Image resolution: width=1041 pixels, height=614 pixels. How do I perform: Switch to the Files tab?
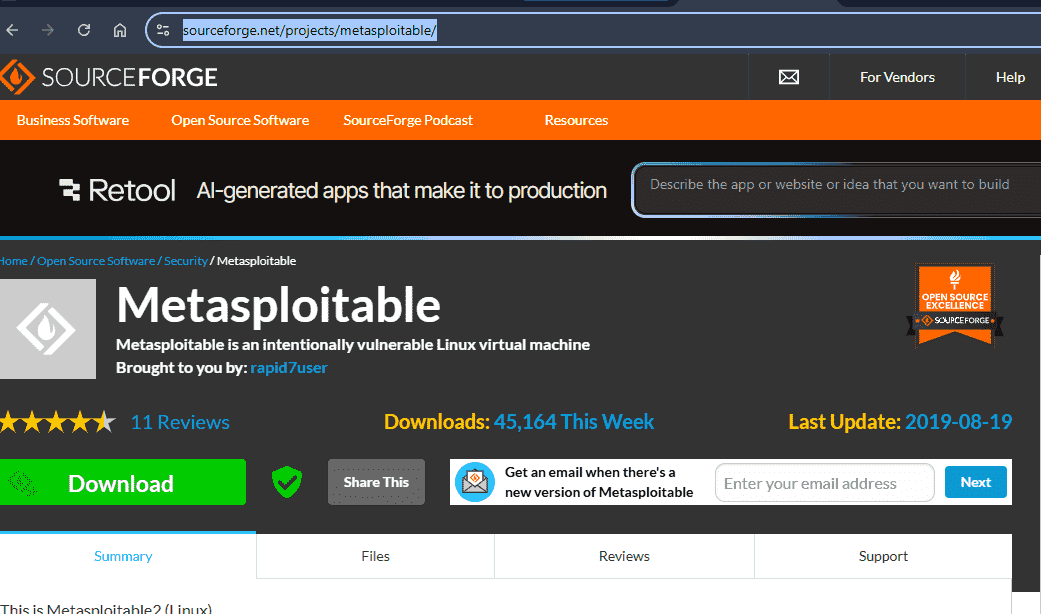[x=375, y=556]
